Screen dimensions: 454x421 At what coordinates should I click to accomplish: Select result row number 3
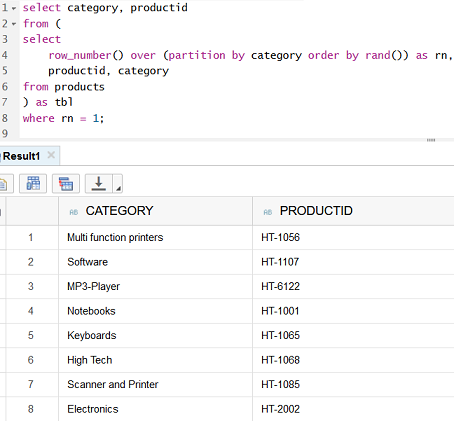pyautogui.click(x=31, y=286)
